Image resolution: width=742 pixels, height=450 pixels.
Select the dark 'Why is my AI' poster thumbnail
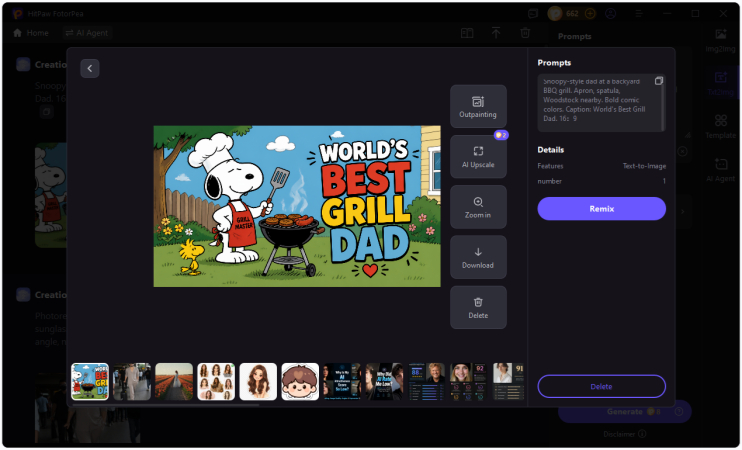coord(343,382)
